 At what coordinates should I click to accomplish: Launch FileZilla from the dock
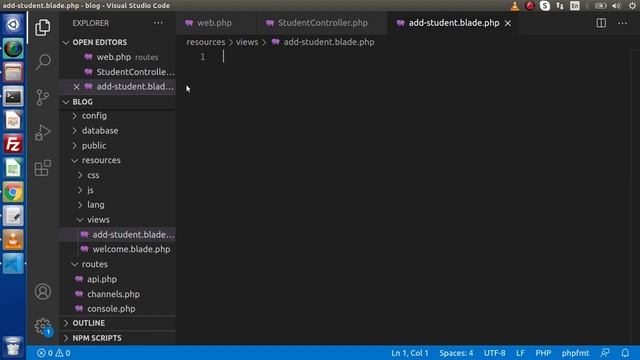tap(13, 144)
